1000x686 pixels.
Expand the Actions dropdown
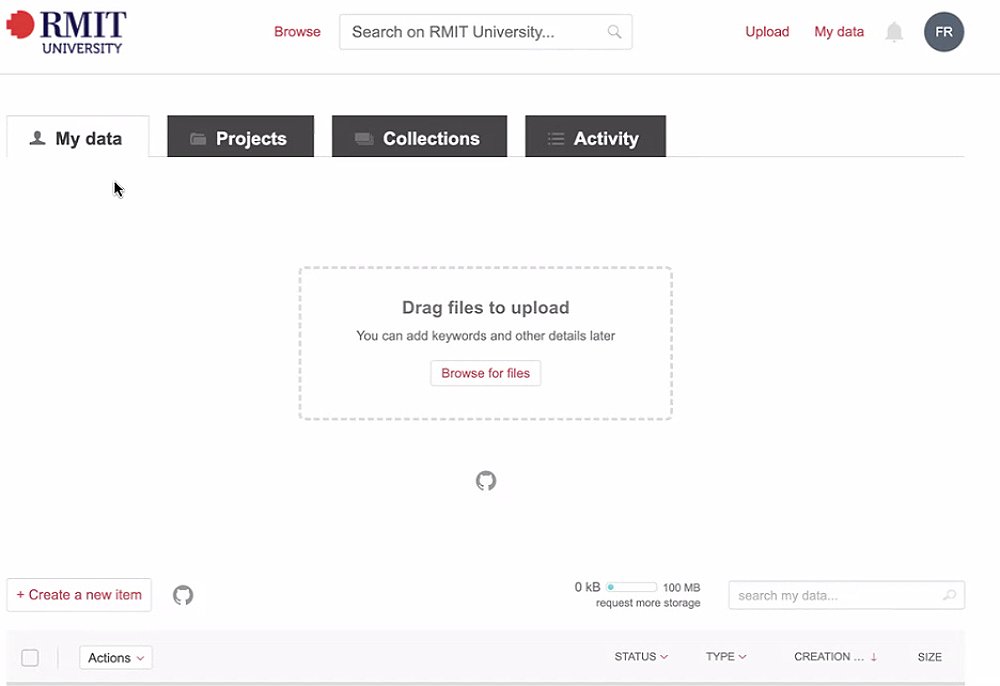click(x=115, y=657)
